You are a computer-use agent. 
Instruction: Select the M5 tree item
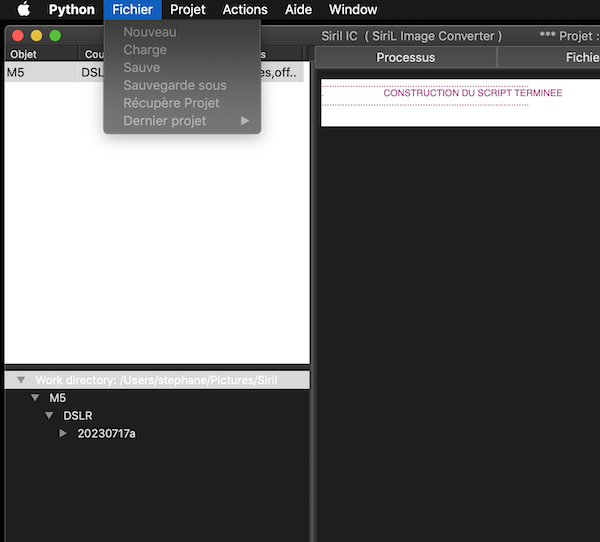point(58,398)
